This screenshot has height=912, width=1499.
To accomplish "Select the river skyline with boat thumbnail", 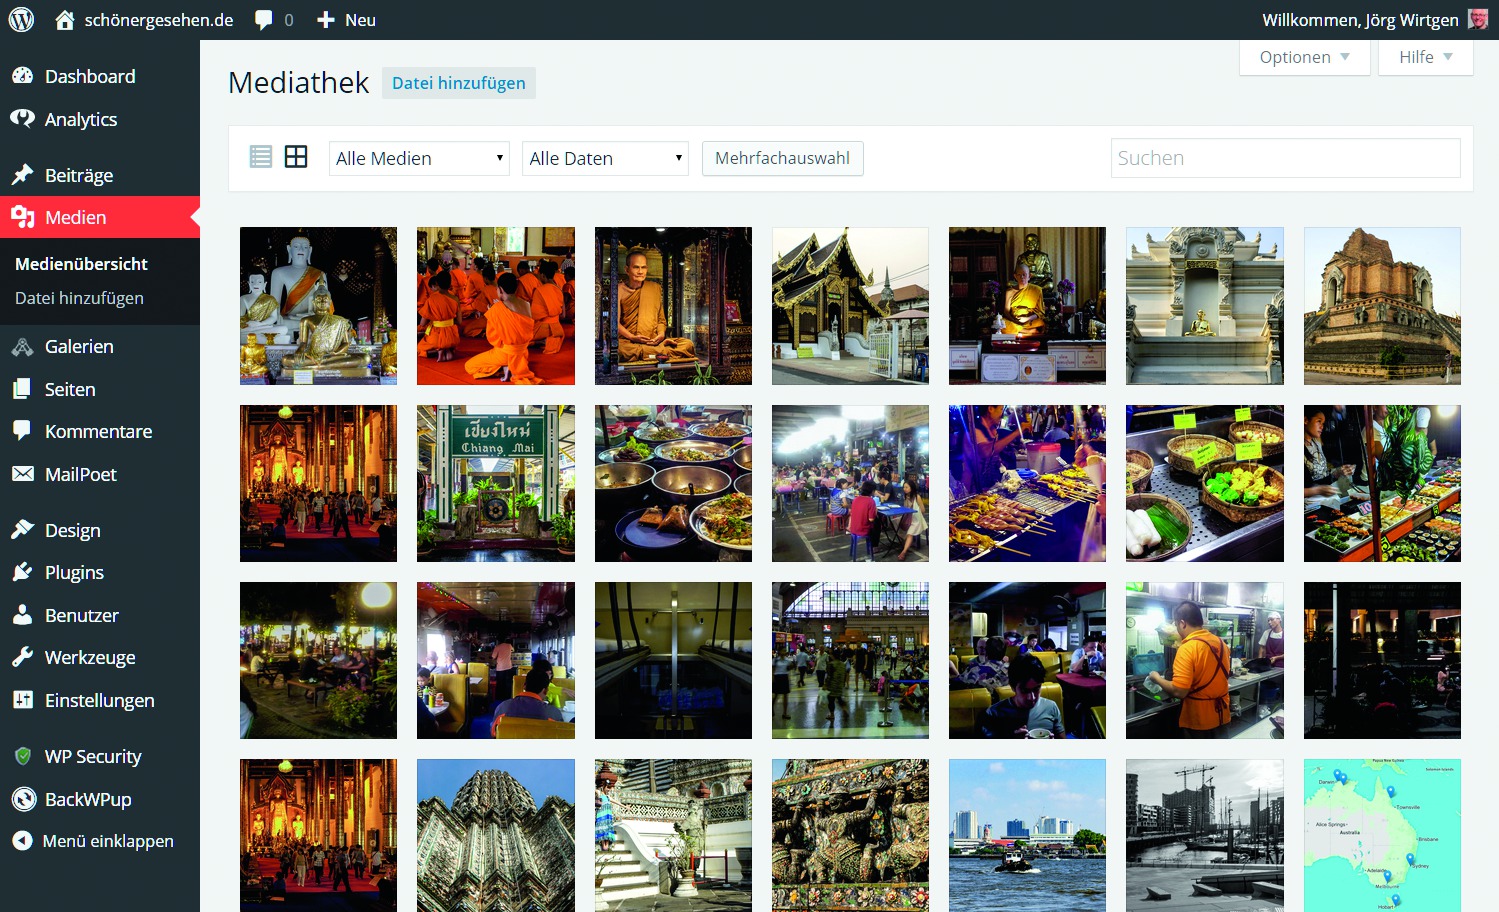I will [x=1027, y=836].
